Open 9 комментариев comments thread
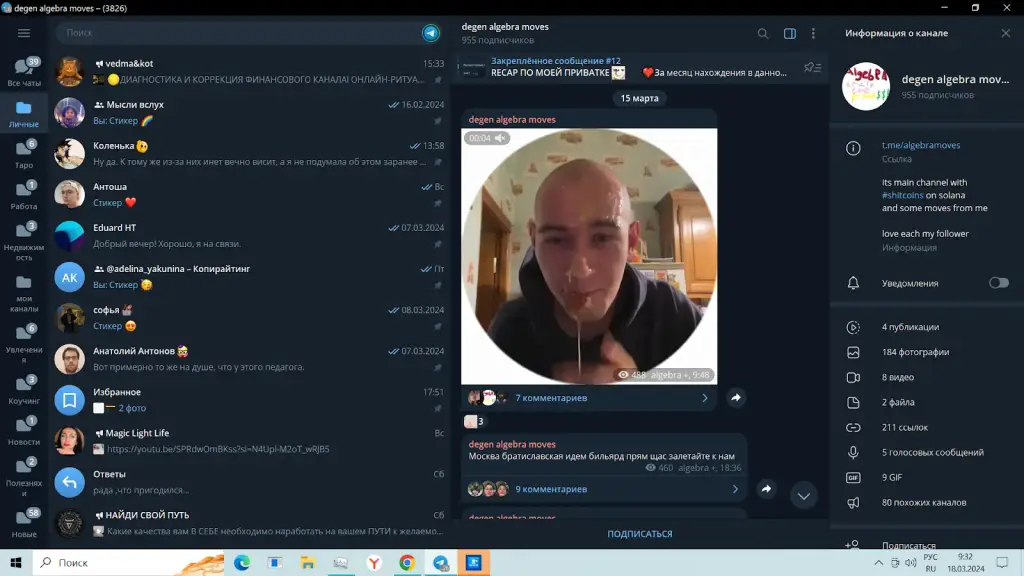 coord(551,488)
